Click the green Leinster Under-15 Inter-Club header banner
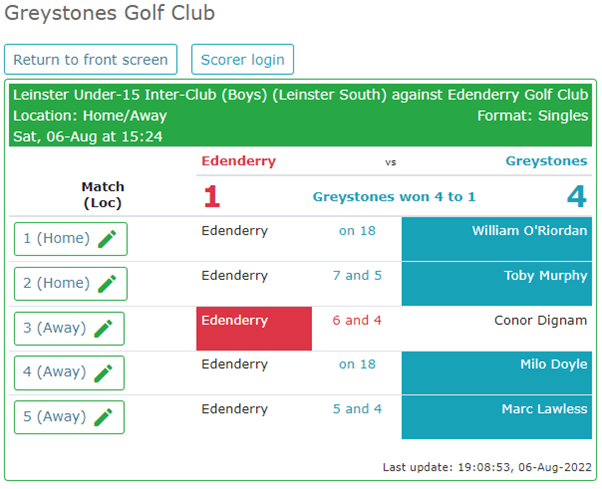 pos(300,115)
